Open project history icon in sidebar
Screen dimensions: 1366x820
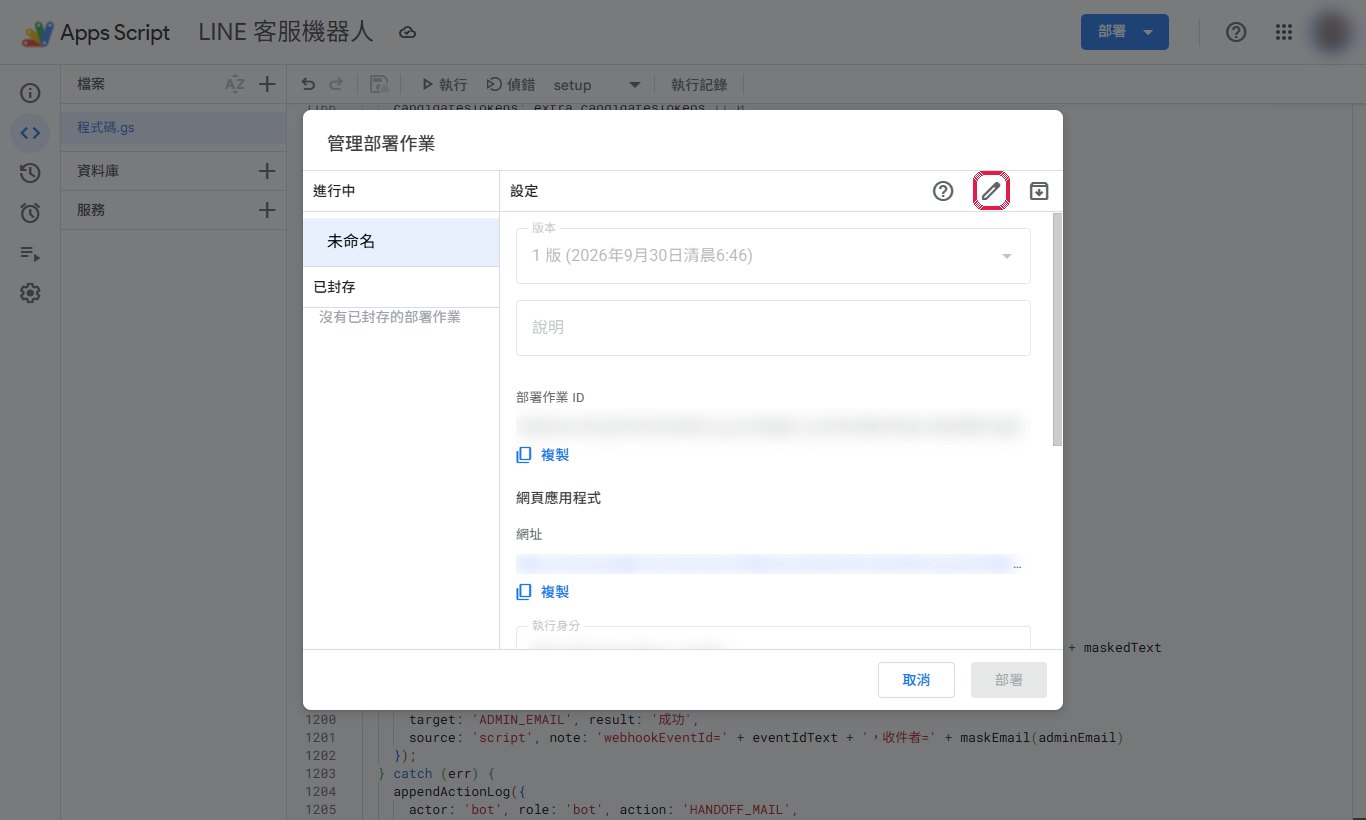tap(30, 173)
